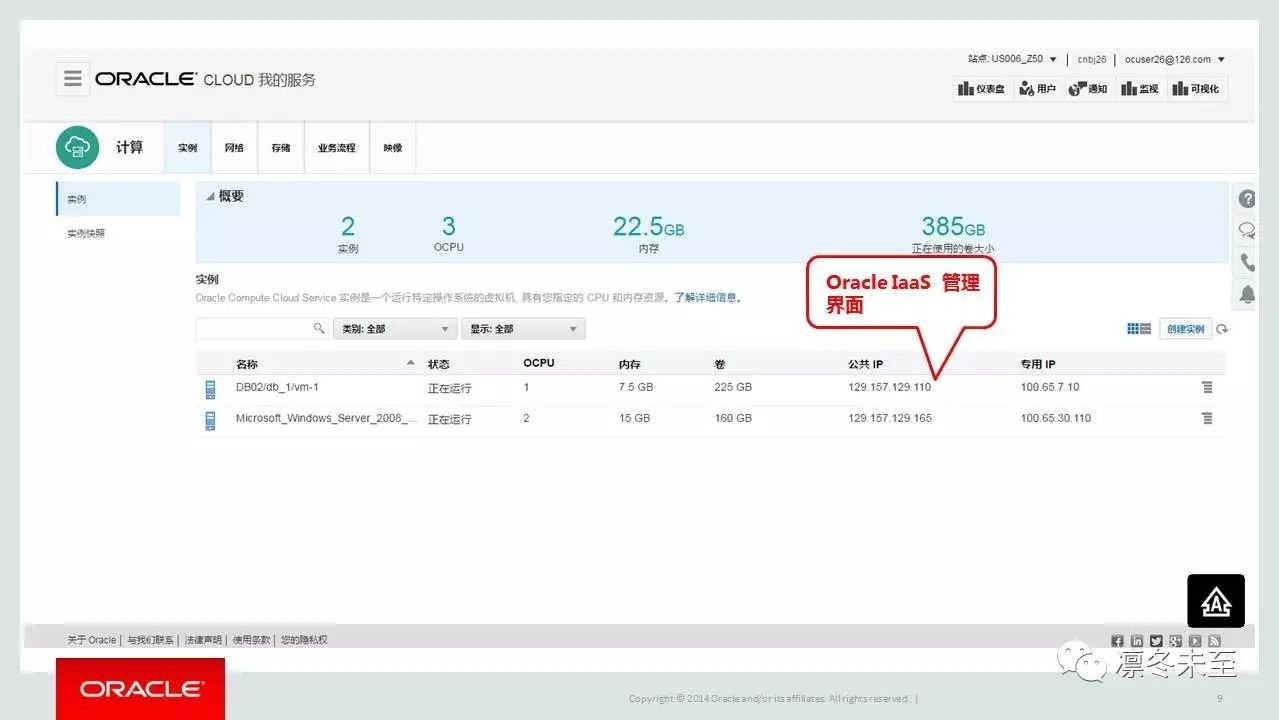Sort by 名称 column arrow
The width and height of the screenshot is (1279, 720).
coord(410,362)
